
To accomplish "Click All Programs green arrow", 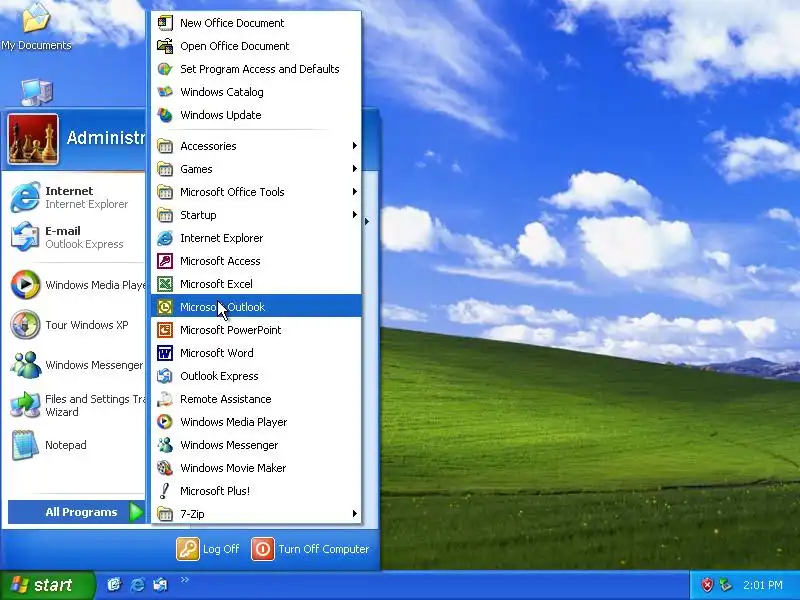I will (136, 512).
